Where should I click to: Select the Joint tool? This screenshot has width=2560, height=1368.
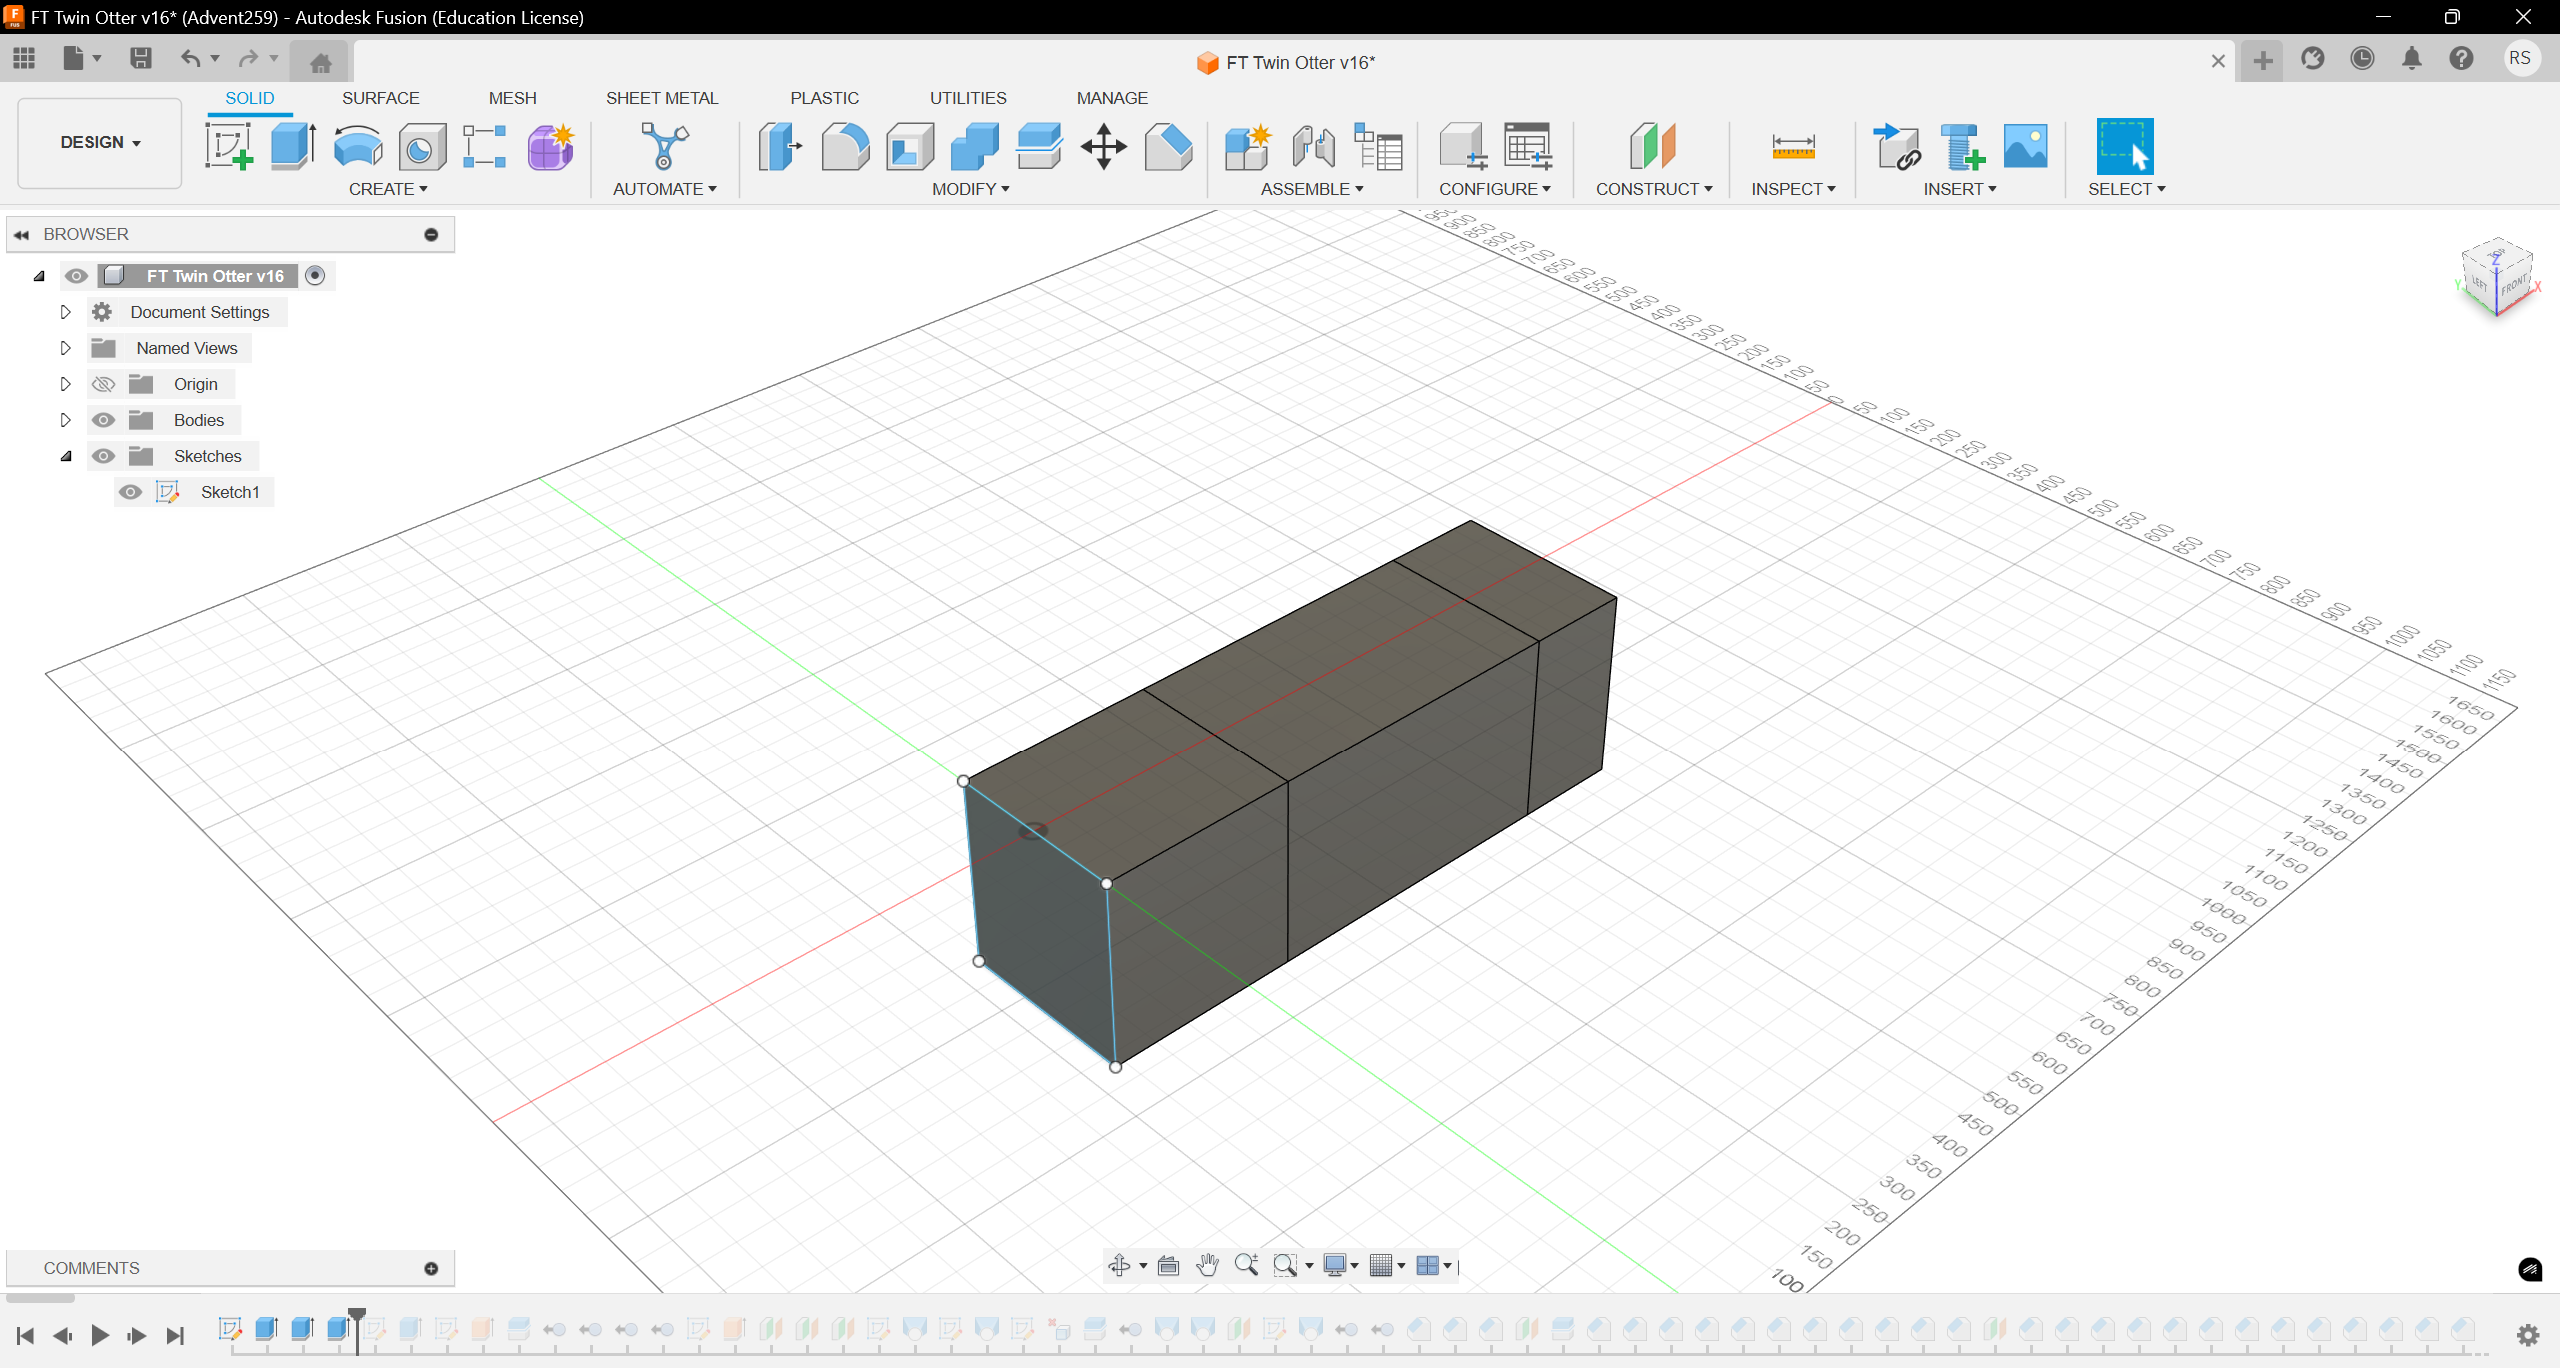[x=1313, y=146]
